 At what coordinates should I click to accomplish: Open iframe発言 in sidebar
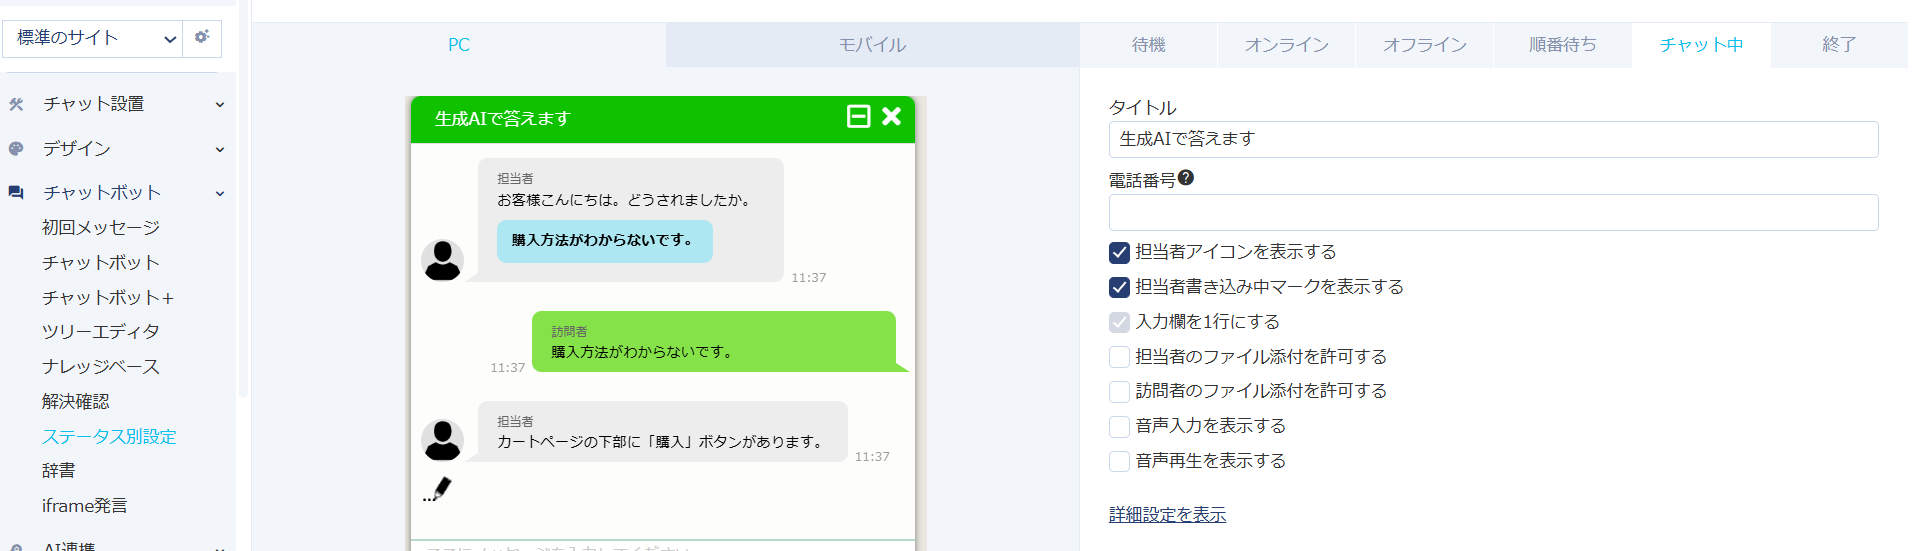pos(85,506)
